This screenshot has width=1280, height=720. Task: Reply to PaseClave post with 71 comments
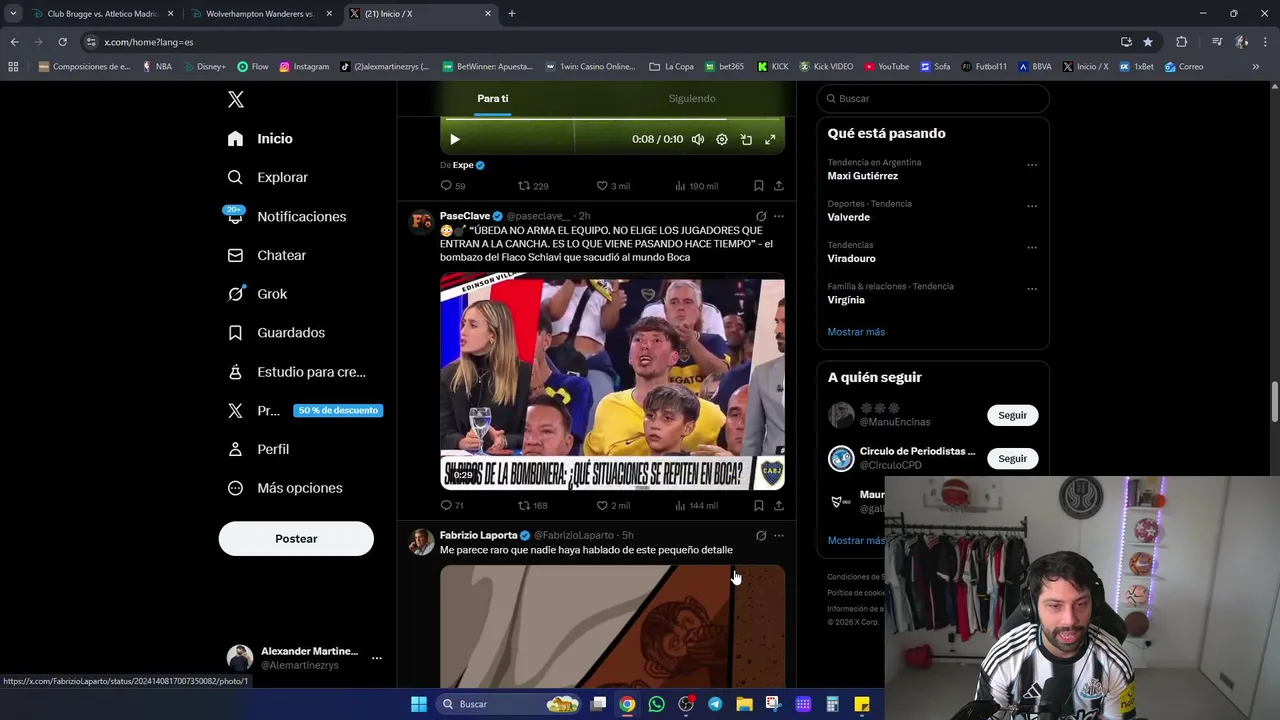(452, 506)
